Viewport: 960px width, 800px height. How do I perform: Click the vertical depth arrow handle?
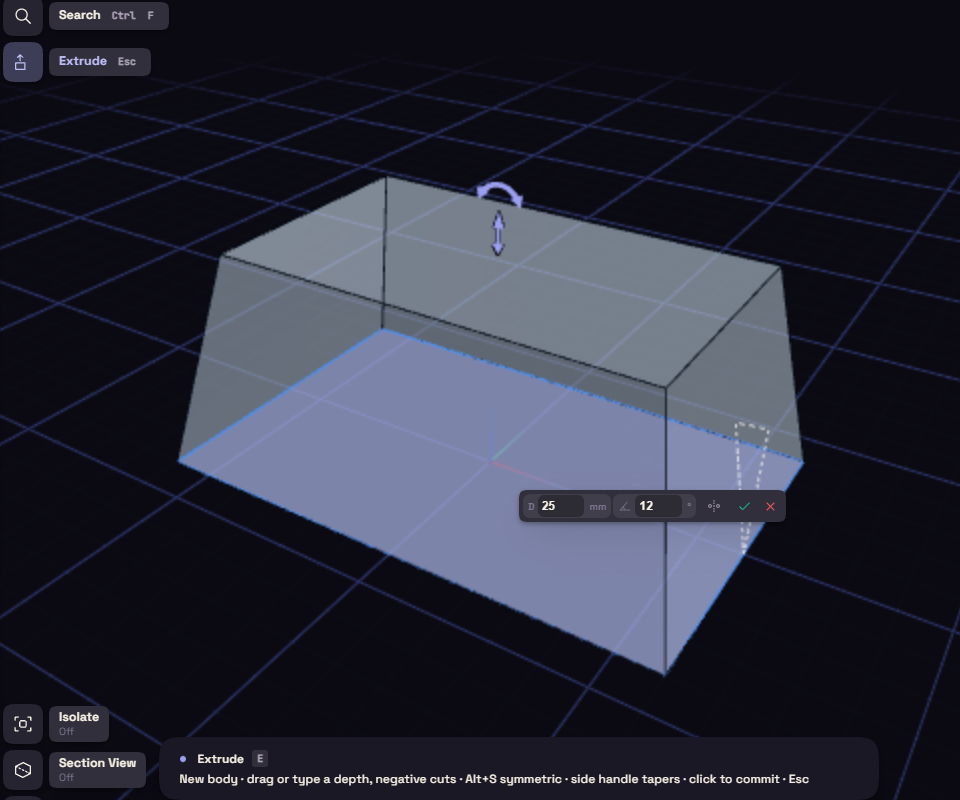pyautogui.click(x=498, y=233)
